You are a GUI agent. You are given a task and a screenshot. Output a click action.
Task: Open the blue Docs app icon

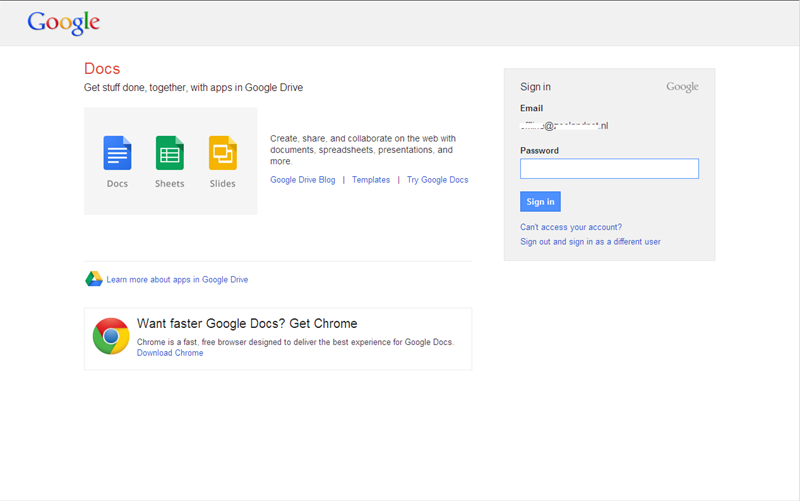(x=117, y=153)
